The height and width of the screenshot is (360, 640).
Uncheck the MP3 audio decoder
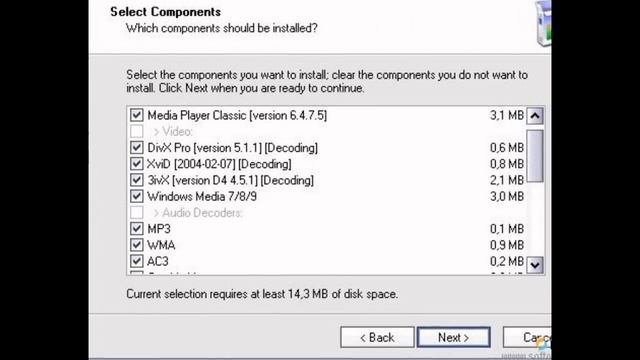[x=137, y=229]
